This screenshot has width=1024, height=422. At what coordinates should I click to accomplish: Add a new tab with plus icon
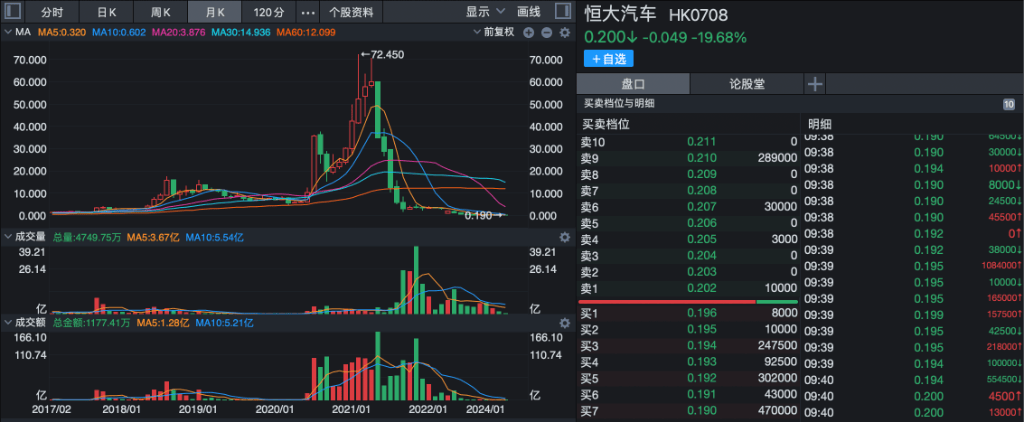pos(815,84)
